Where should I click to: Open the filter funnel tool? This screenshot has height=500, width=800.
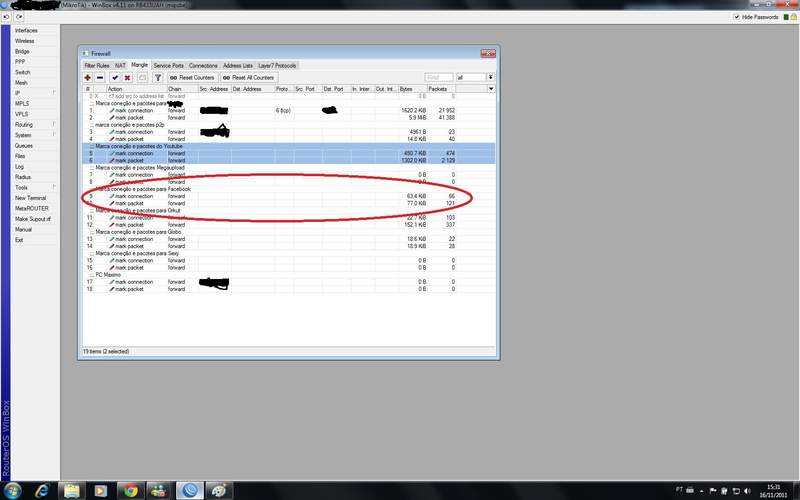158,78
